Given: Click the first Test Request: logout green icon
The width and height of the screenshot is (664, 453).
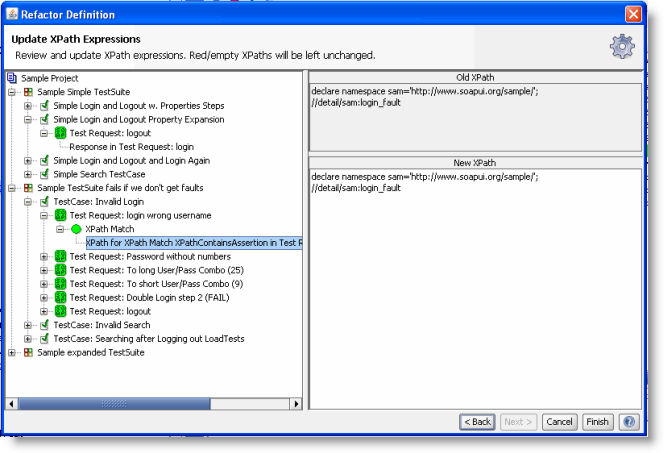Looking at the screenshot, I should click(x=61, y=133).
